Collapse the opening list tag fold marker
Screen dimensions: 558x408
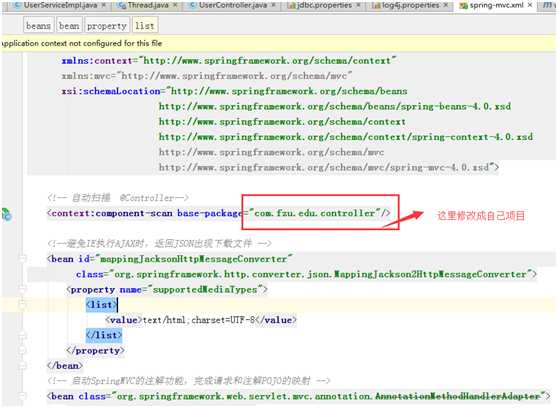point(22,304)
